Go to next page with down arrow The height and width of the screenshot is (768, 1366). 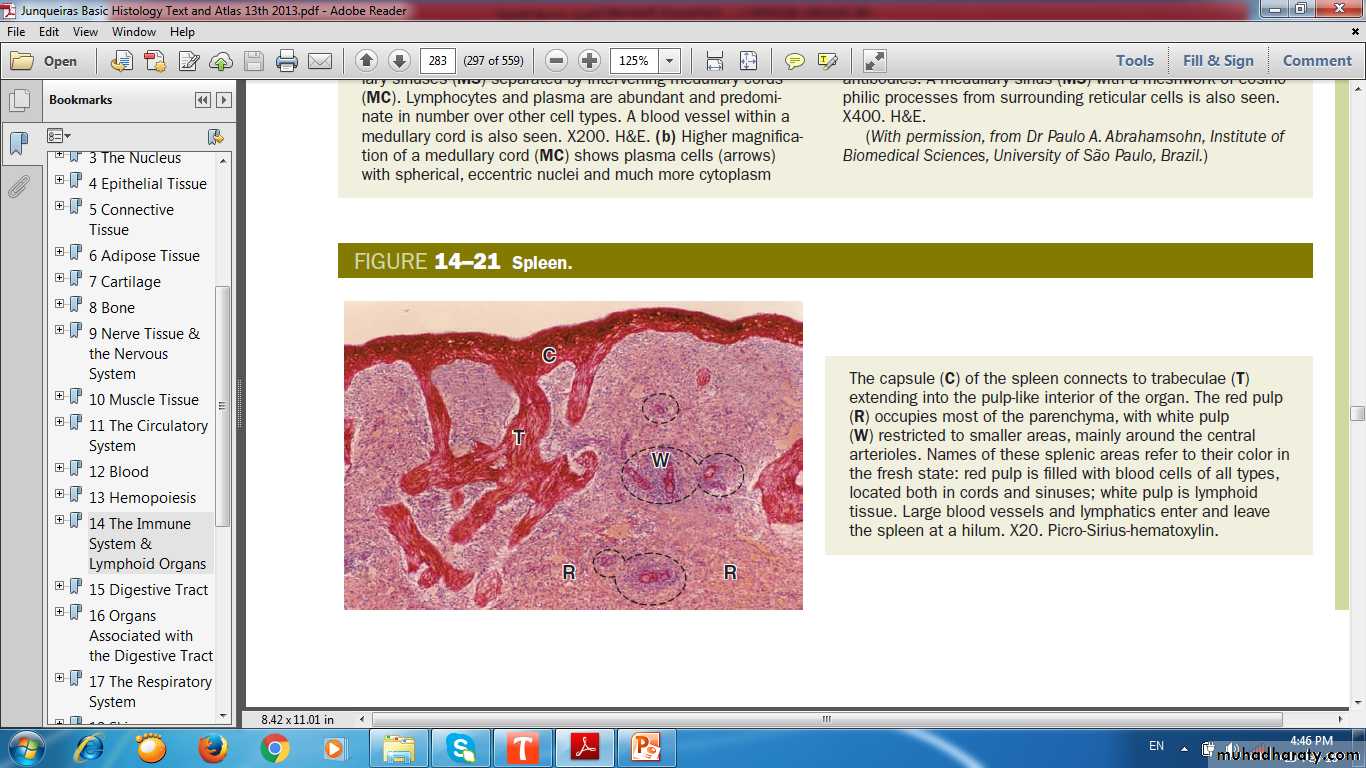pos(399,61)
